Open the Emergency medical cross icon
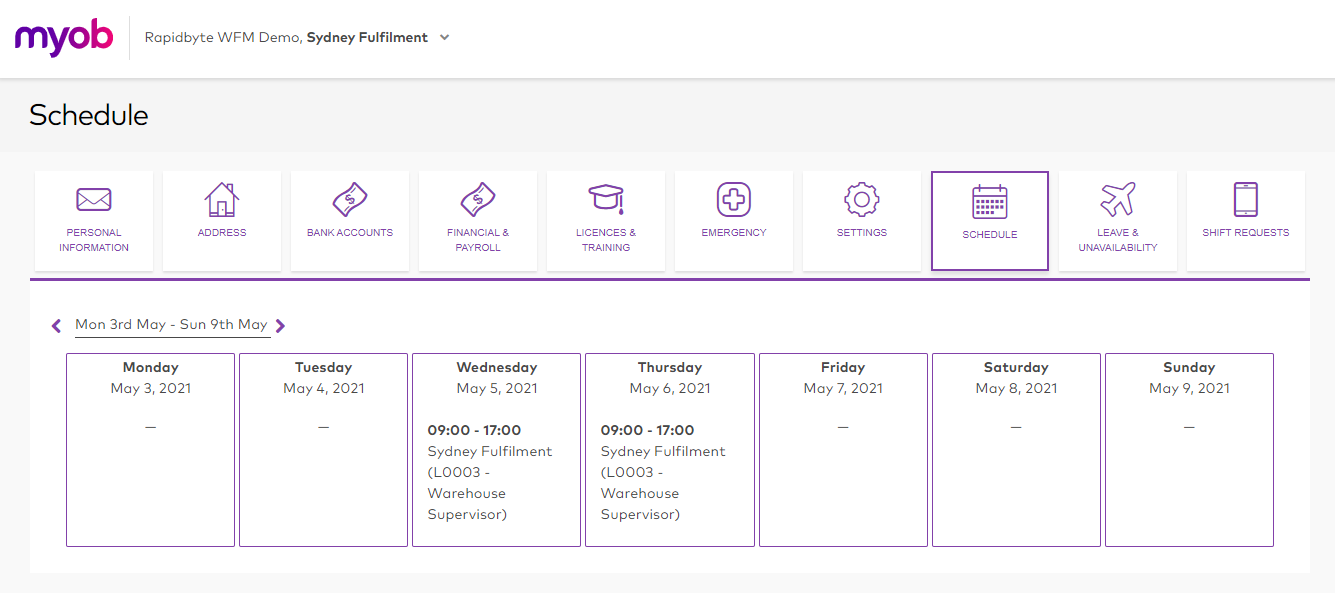Viewport: 1335px width, 593px height. point(734,200)
